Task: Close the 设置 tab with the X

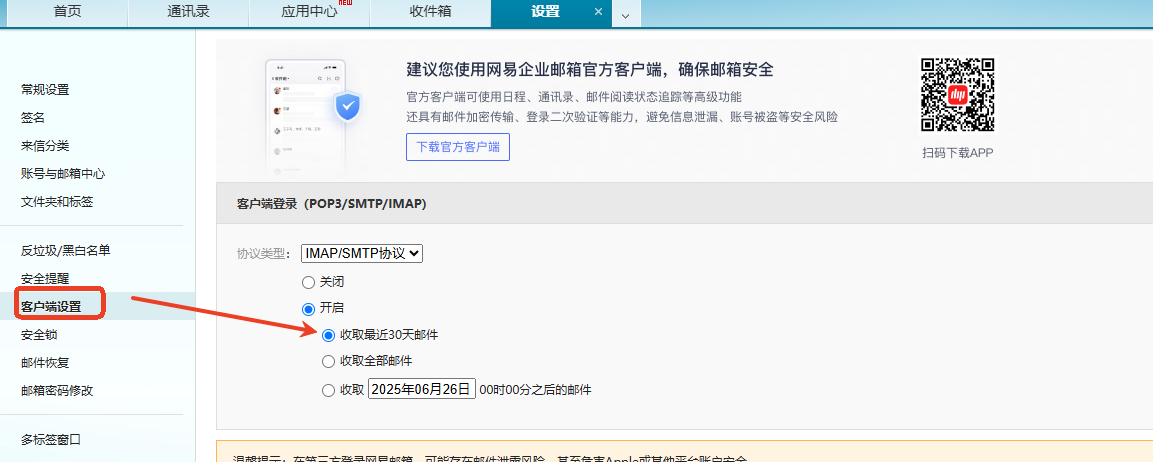Action: (598, 12)
